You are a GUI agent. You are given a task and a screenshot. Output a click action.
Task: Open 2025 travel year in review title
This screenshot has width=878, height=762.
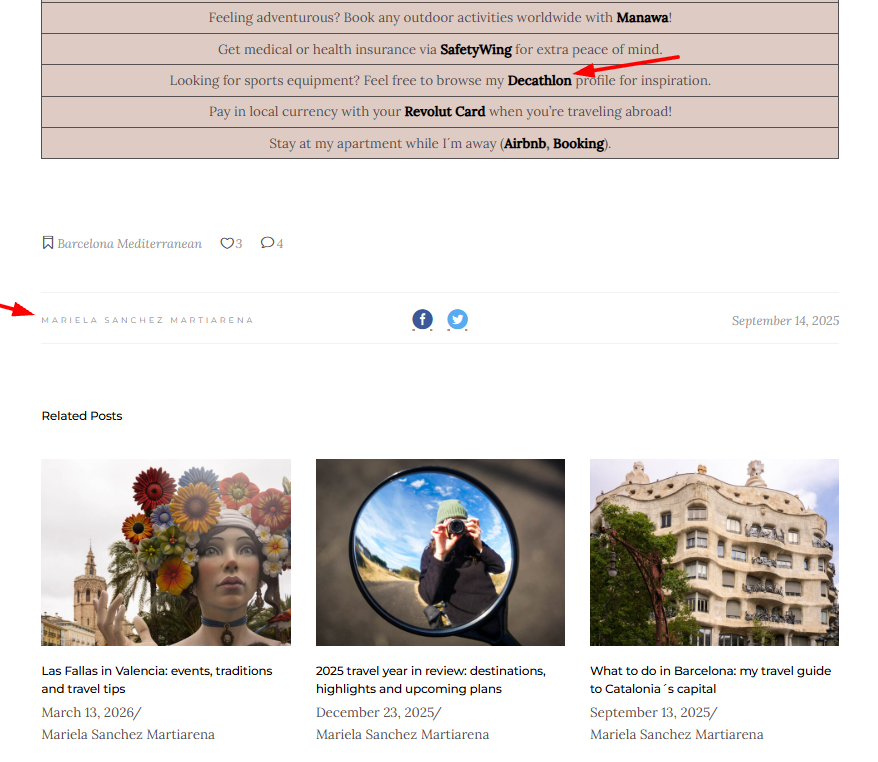[431, 680]
